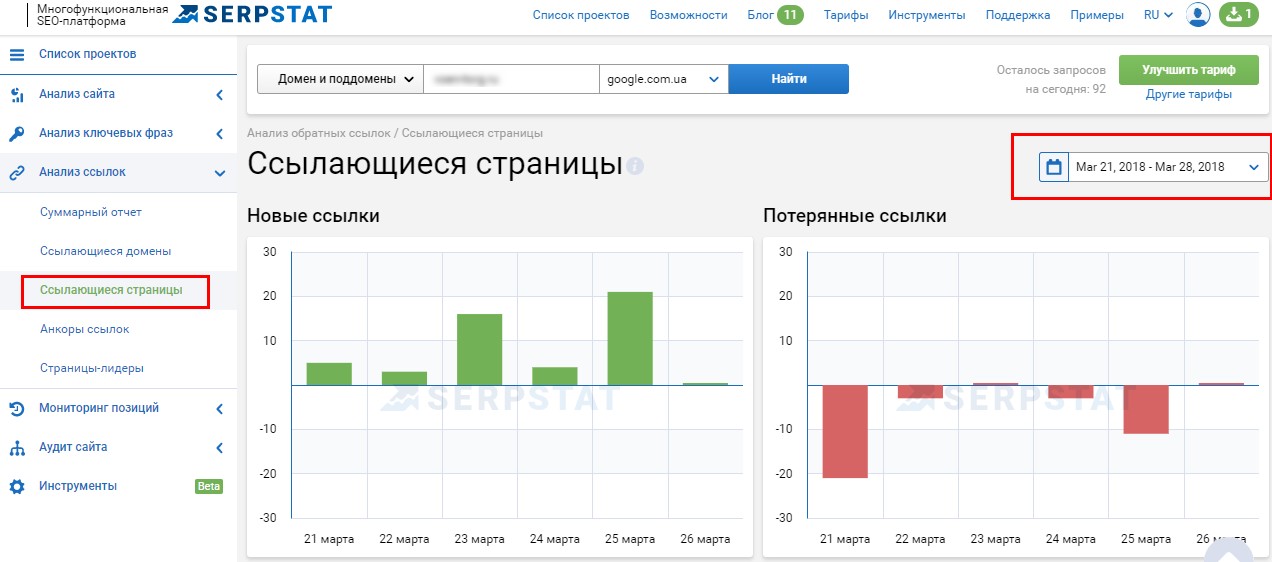
Task: Select Анкоры ссылок in sidebar
Action: [85, 329]
